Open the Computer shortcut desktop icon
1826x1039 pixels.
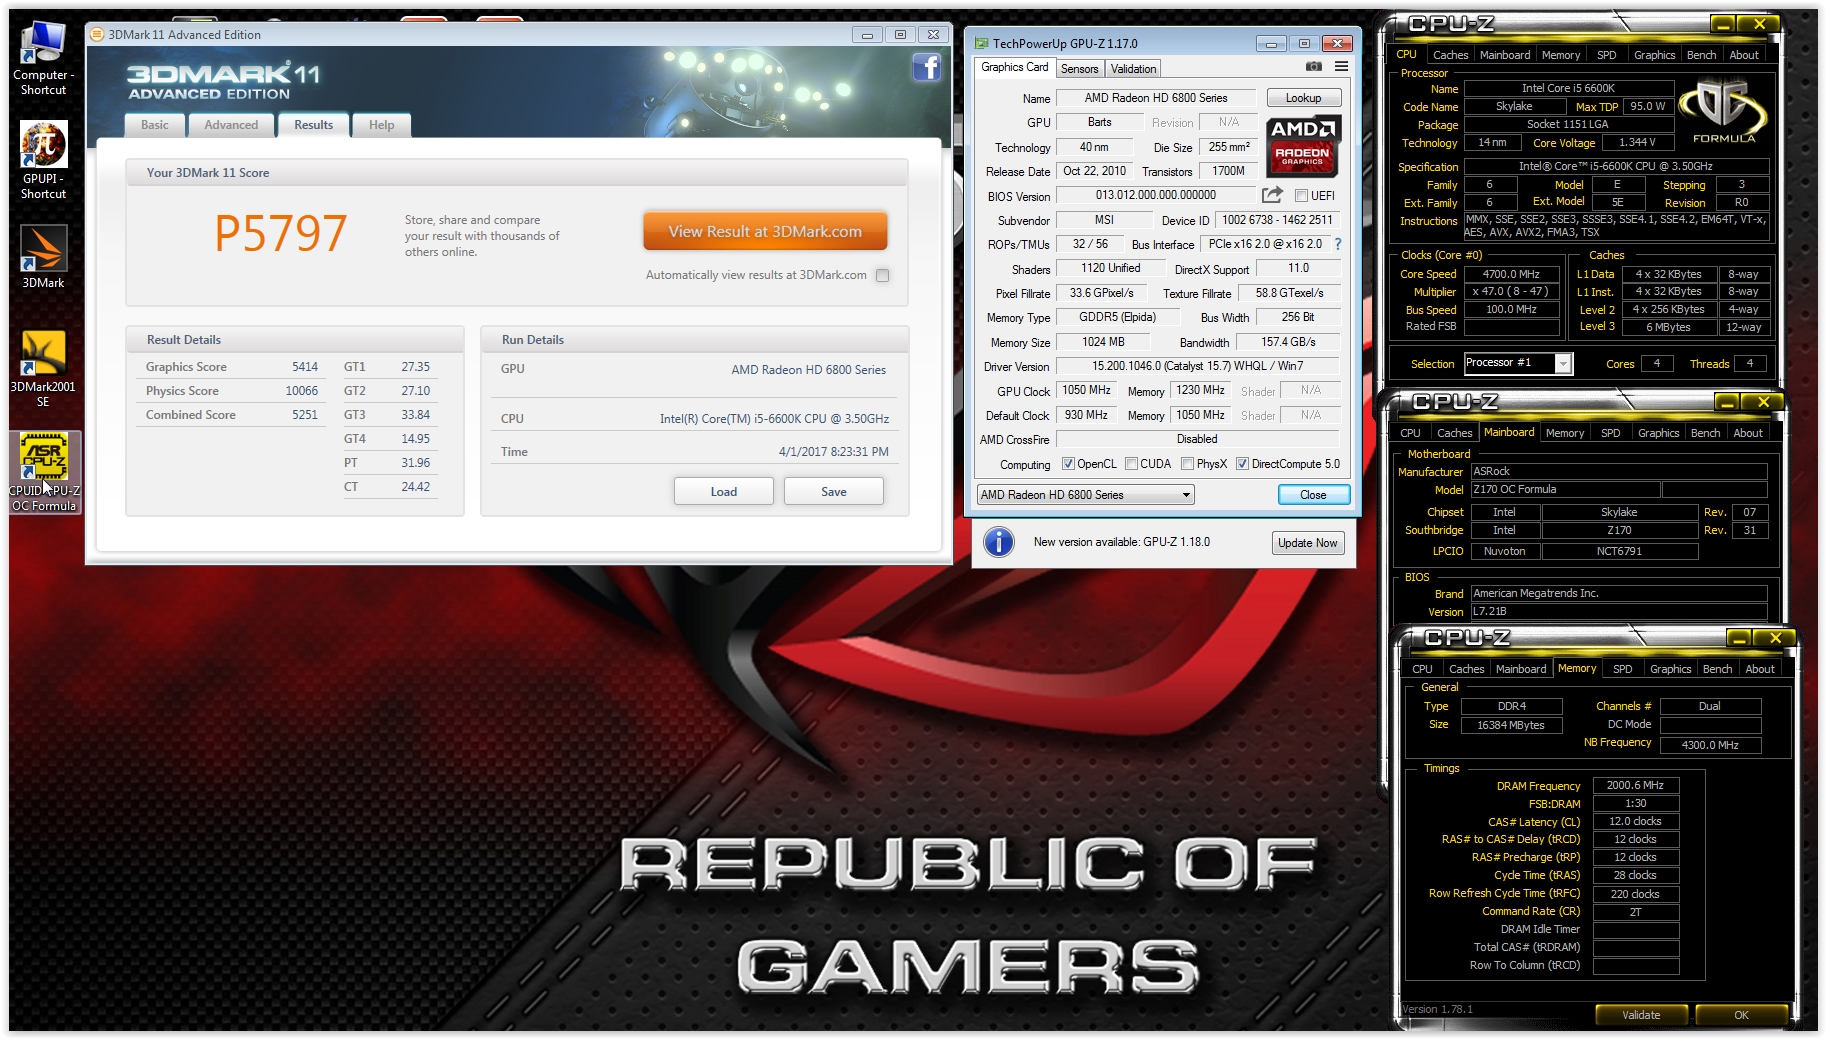[43, 58]
